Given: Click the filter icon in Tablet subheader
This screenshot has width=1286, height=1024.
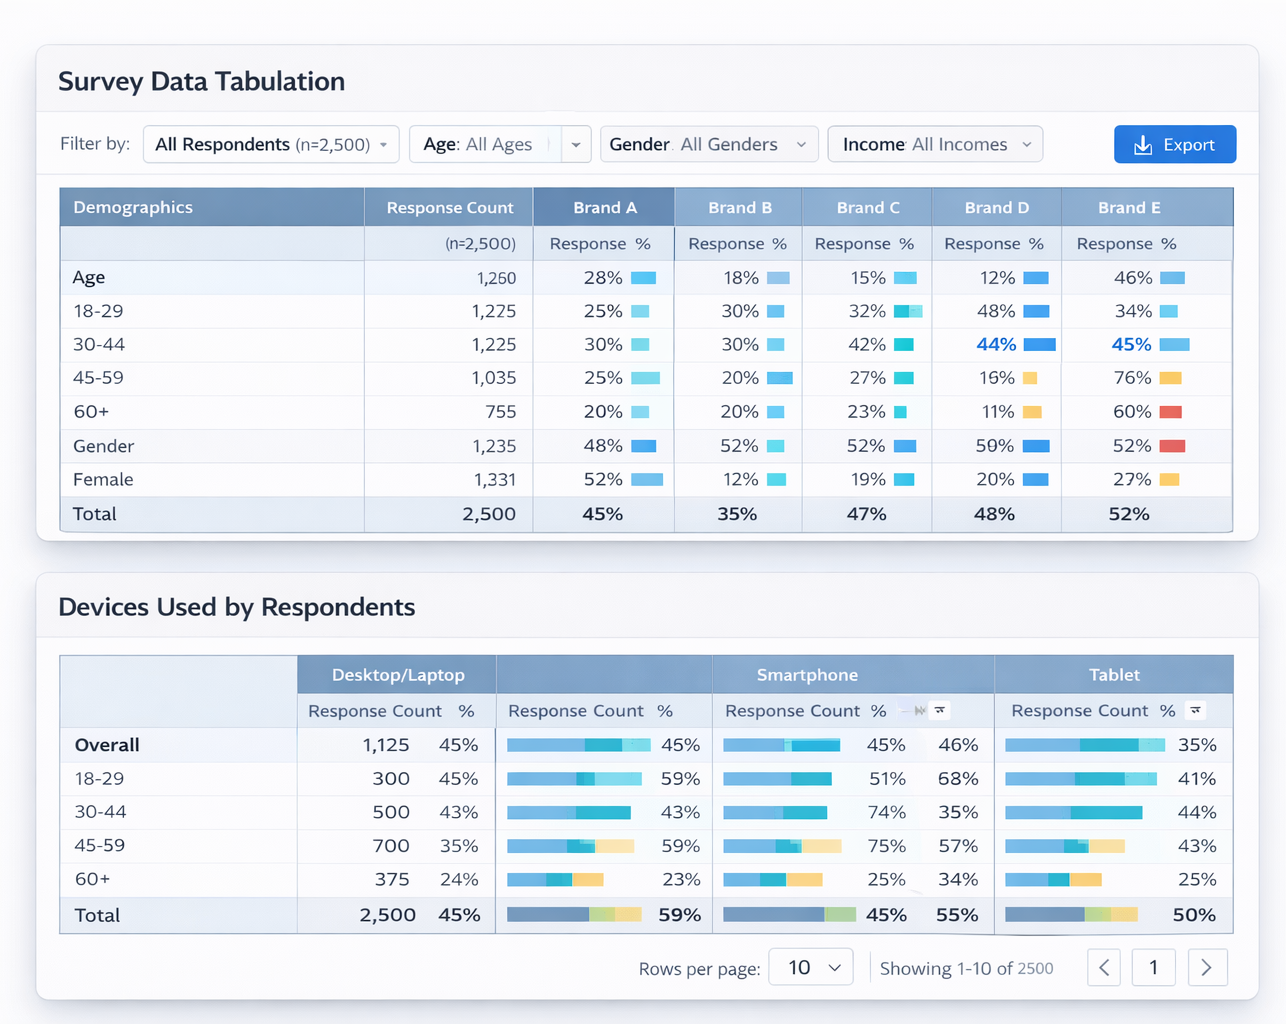Looking at the screenshot, I should tap(1195, 710).
